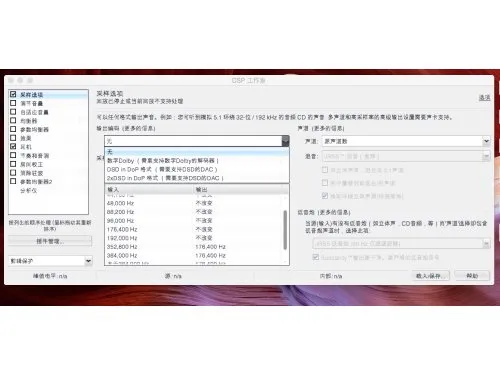500x375 pixels.
Task: Open 更多的信息 link beside 输出编码
Action: click(x=138, y=128)
